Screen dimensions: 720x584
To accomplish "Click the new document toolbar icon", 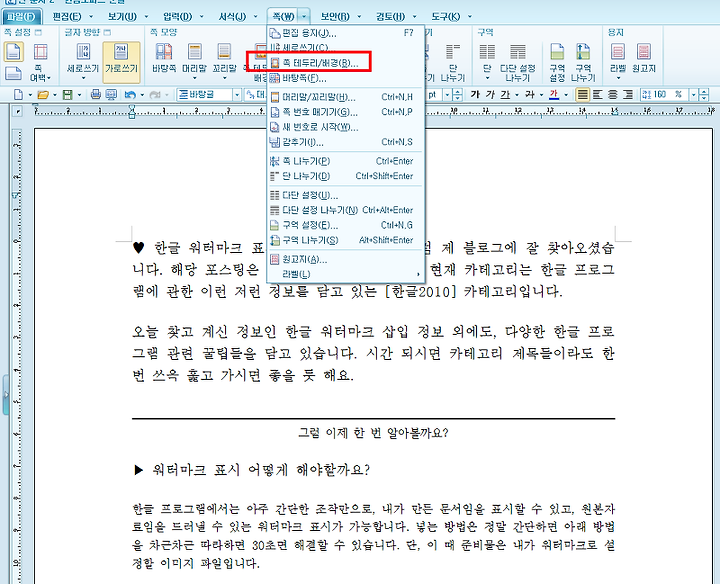I will point(18,95).
